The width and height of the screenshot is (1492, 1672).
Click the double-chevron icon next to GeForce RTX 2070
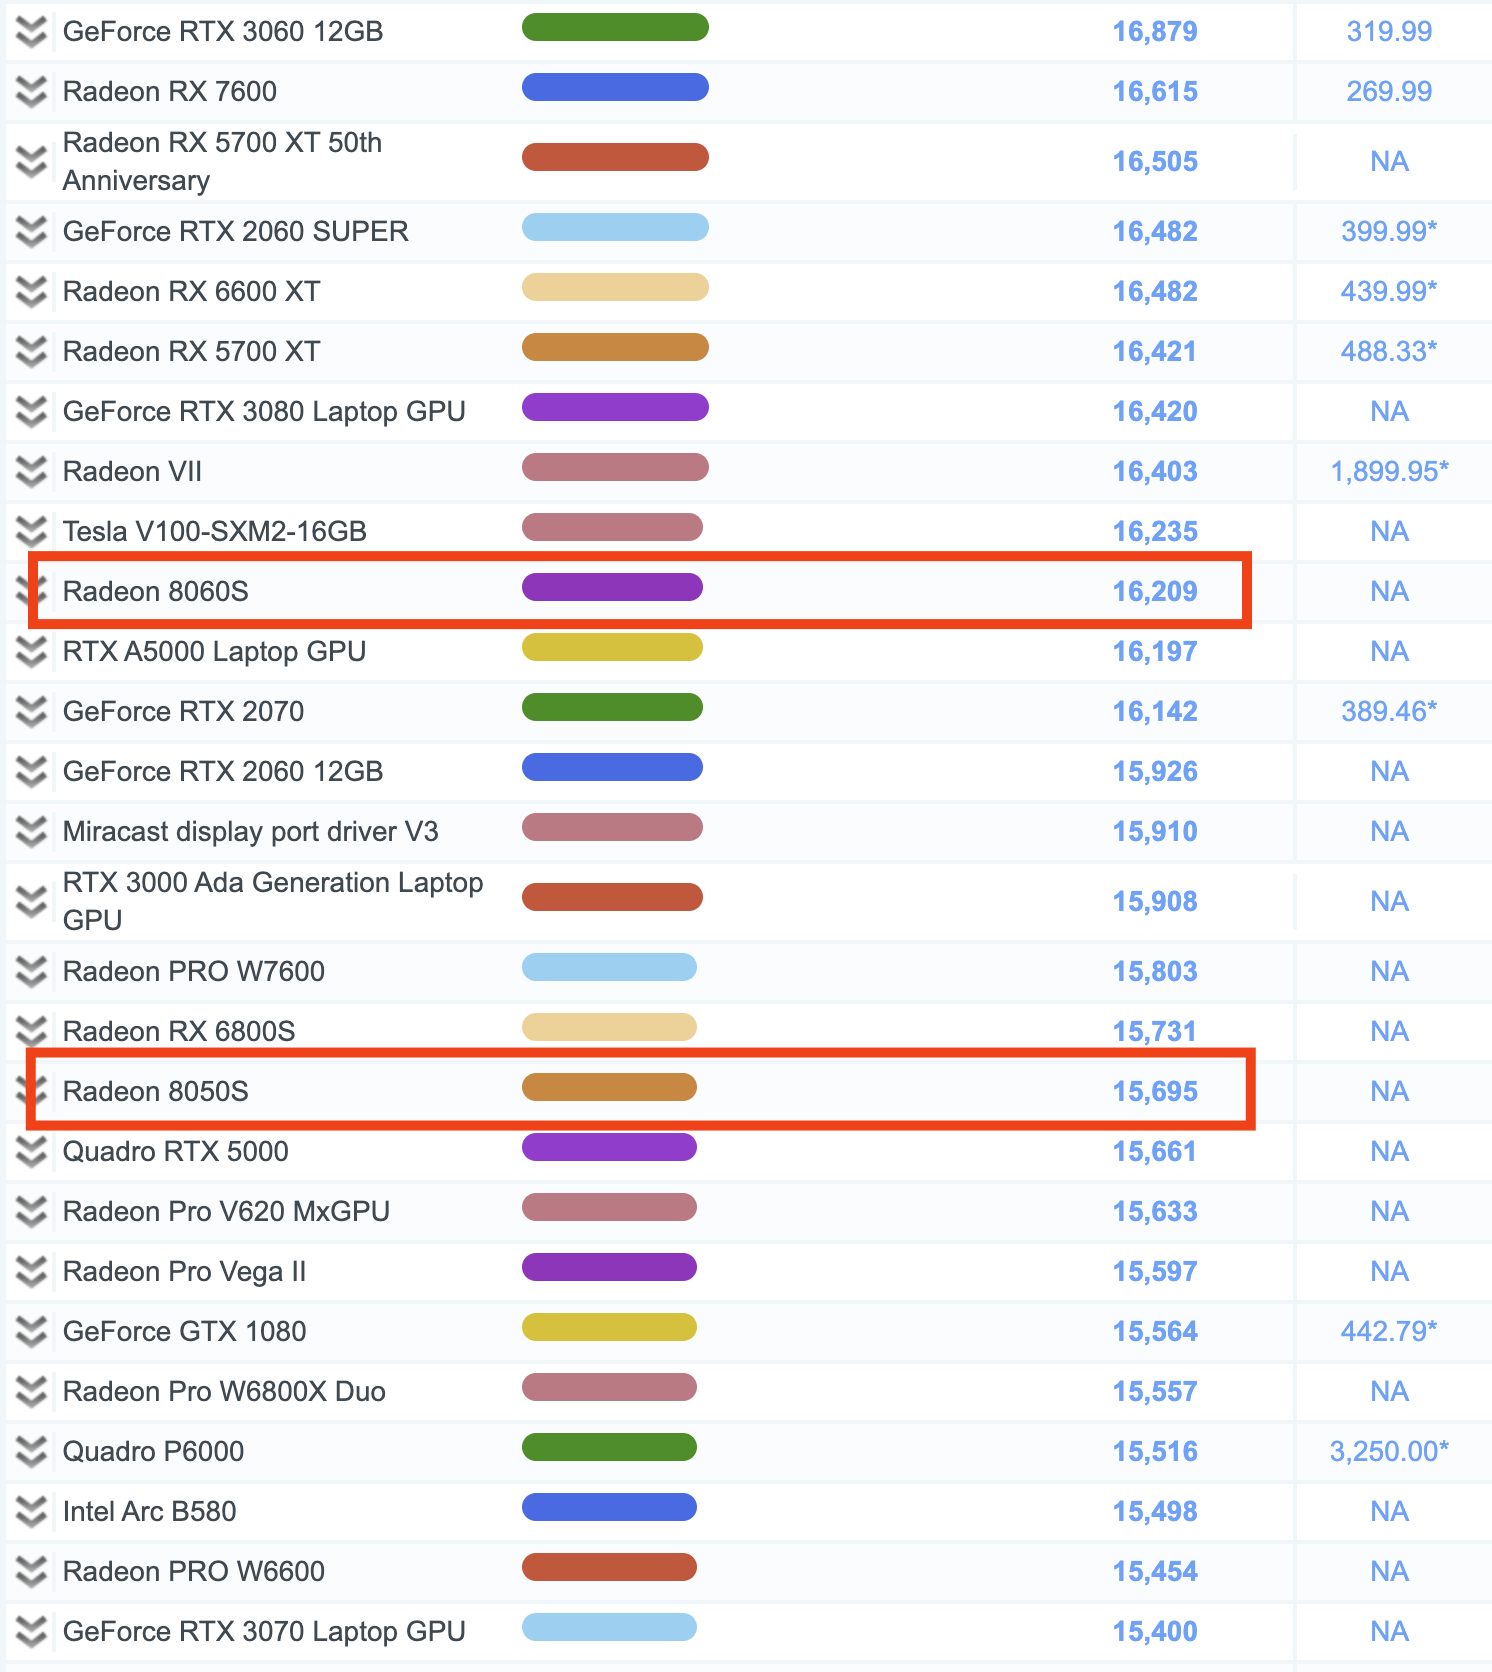[x=31, y=712]
